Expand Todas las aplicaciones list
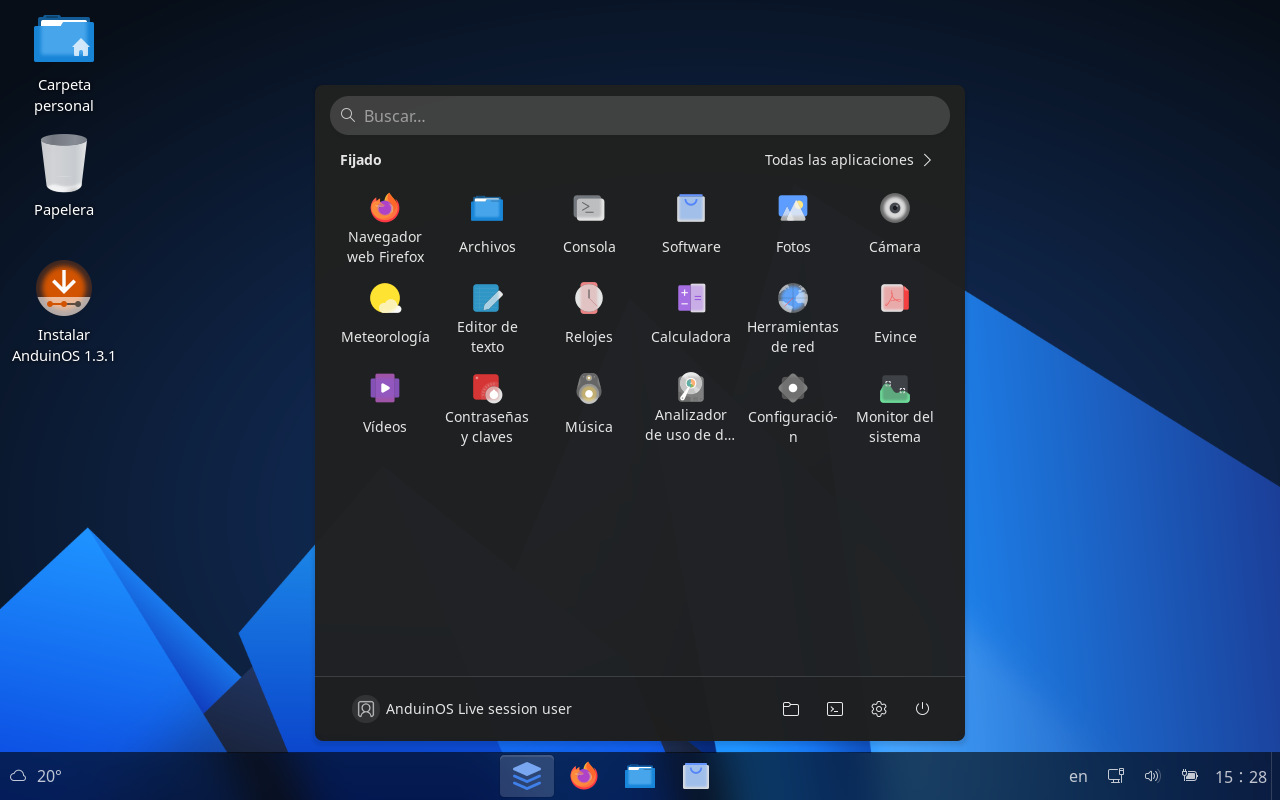This screenshot has height=800, width=1280. 848,160
